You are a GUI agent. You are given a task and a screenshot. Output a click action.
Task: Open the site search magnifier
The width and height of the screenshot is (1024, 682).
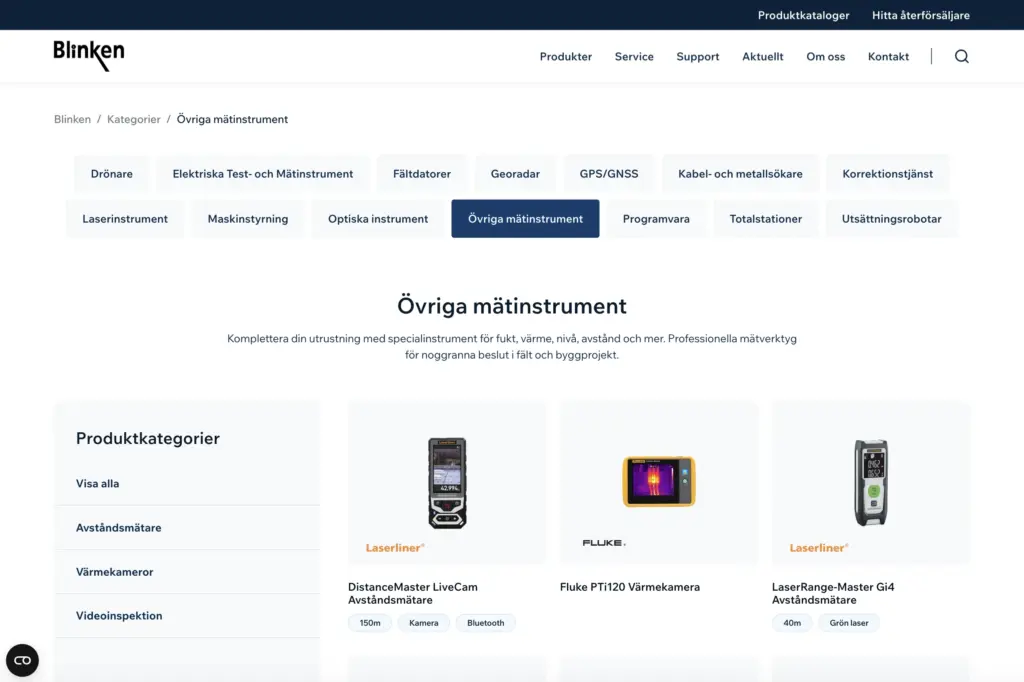pyautogui.click(x=961, y=56)
